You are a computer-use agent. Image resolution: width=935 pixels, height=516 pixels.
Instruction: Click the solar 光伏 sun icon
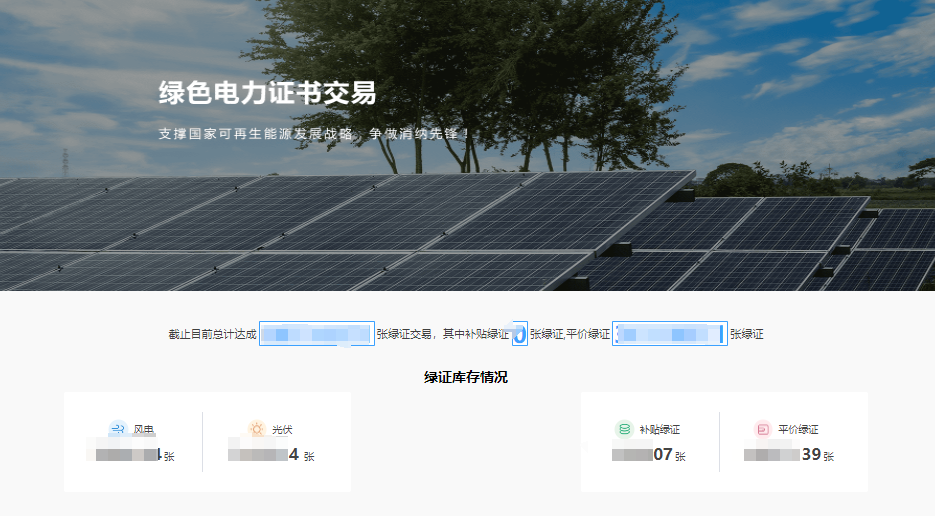257,429
